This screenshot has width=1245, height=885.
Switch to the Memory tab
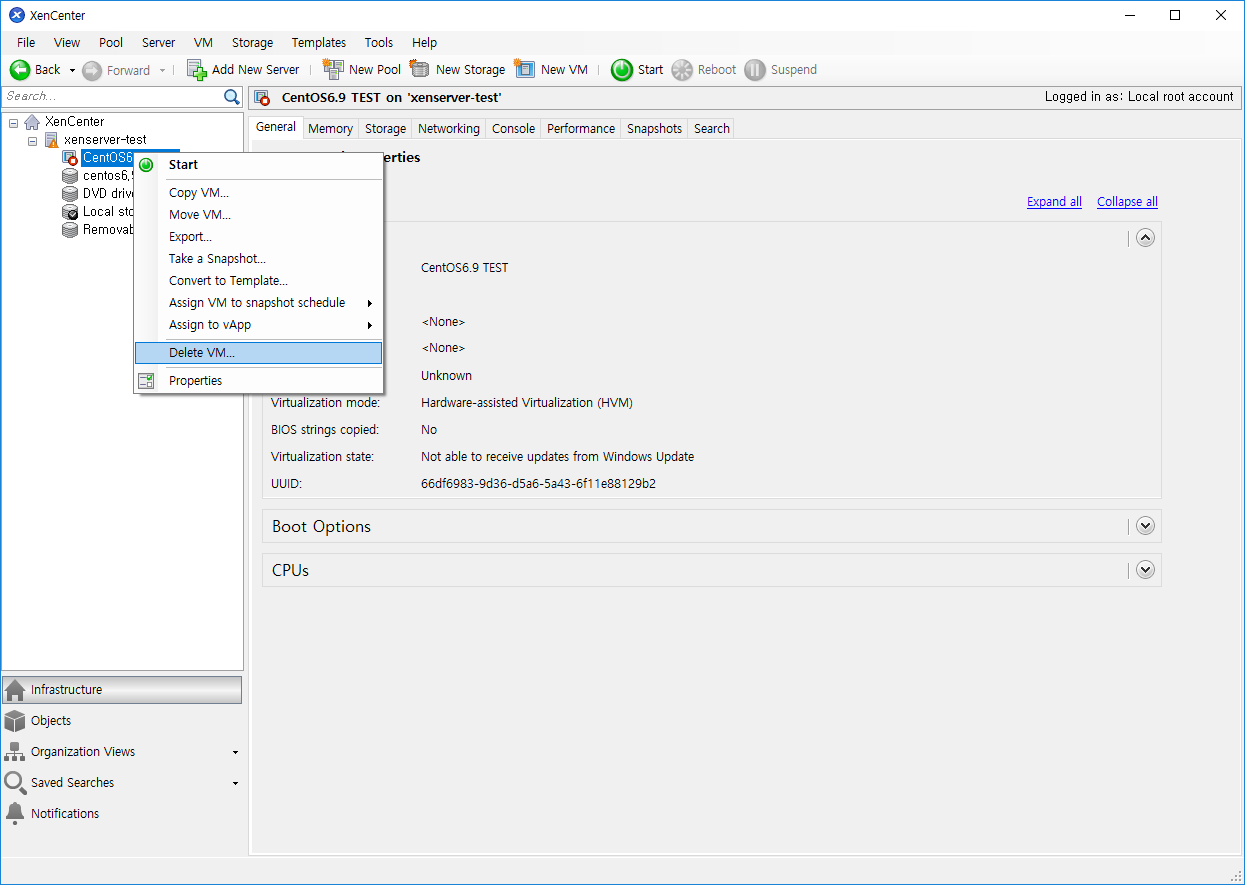[x=330, y=129]
